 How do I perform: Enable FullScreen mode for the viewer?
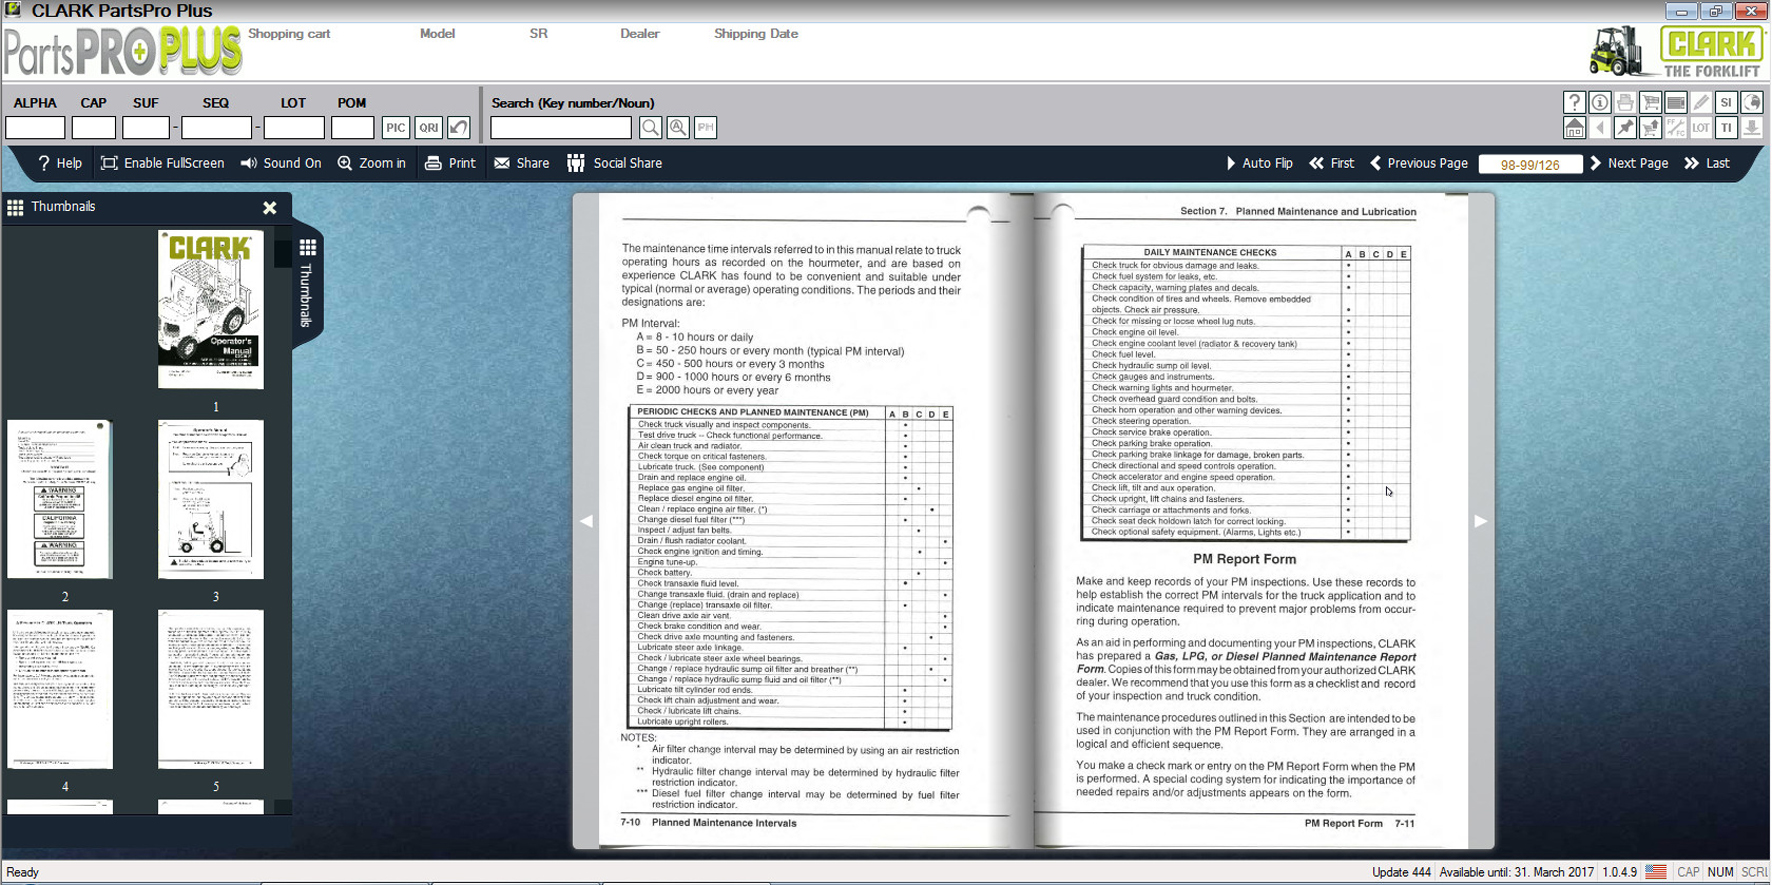[162, 163]
